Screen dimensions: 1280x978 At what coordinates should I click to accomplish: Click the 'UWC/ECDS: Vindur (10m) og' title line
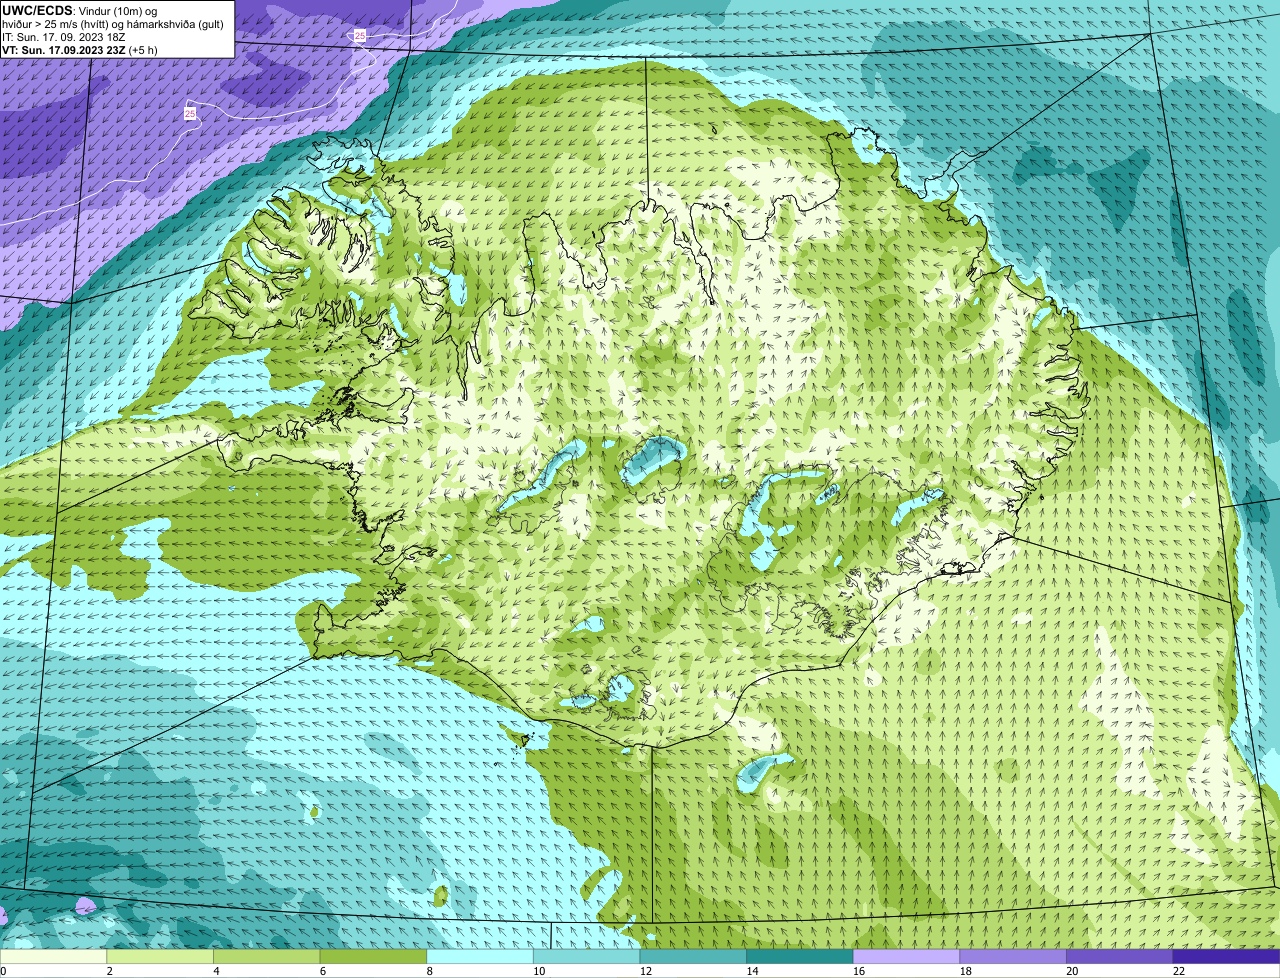pyautogui.click(x=80, y=10)
